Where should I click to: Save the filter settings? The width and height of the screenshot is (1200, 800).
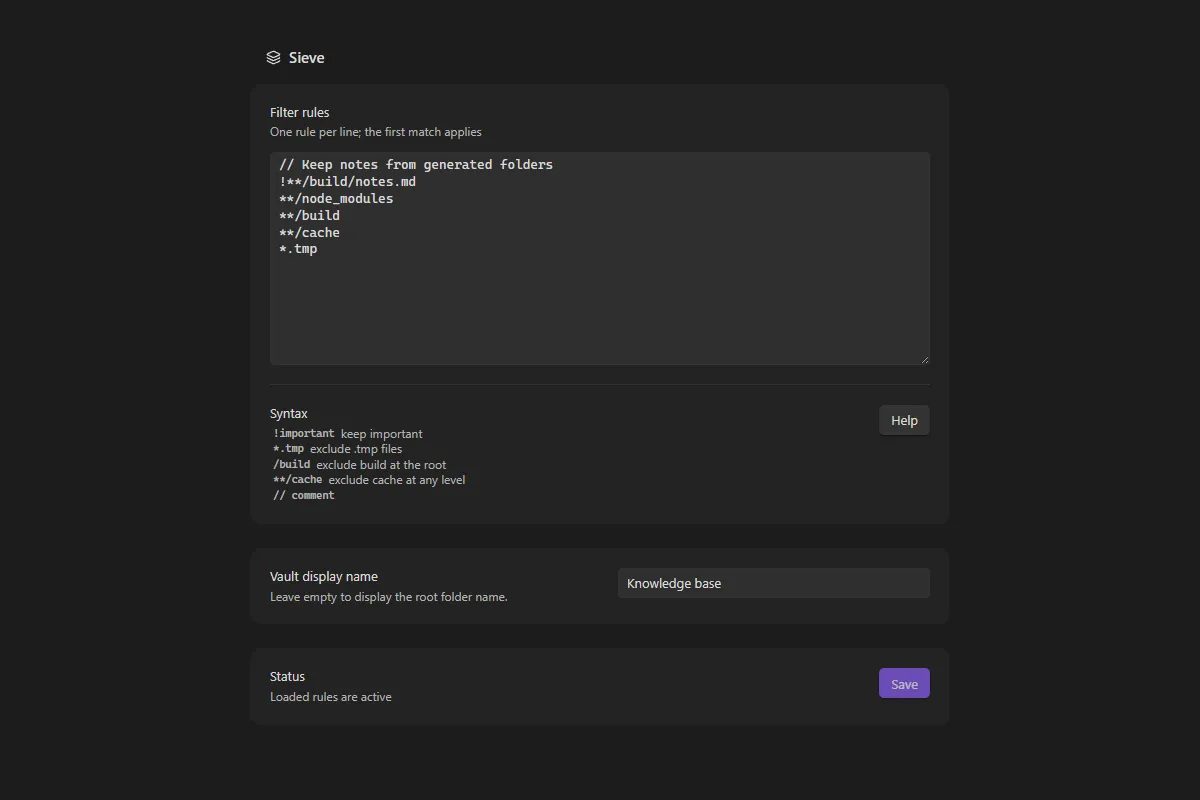904,683
